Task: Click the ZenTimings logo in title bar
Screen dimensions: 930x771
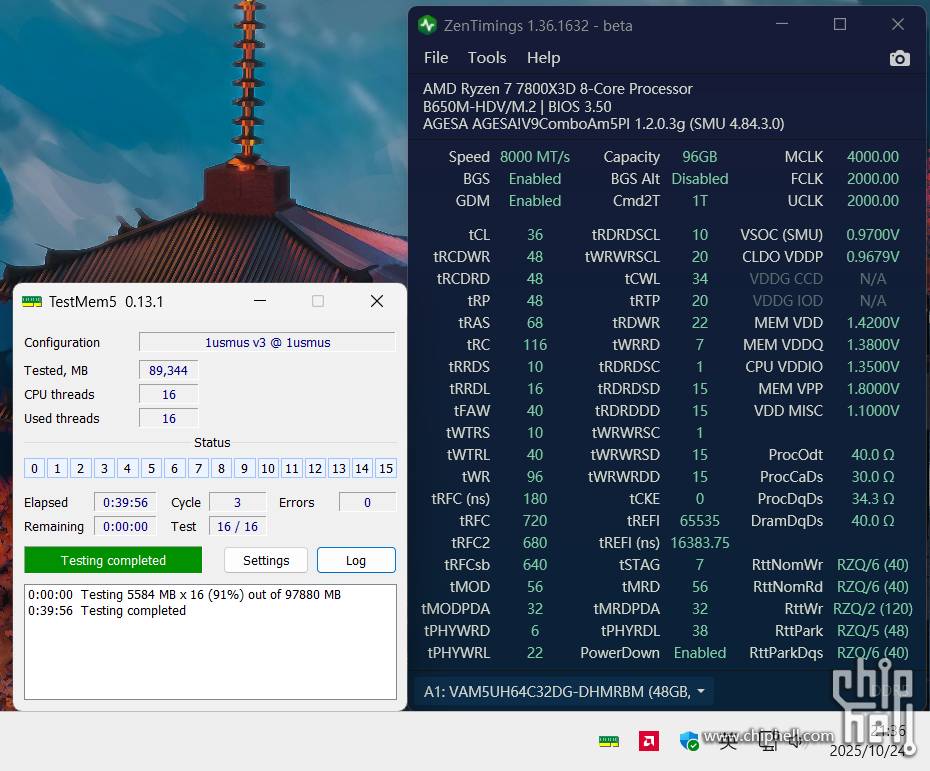Action: pos(428,25)
